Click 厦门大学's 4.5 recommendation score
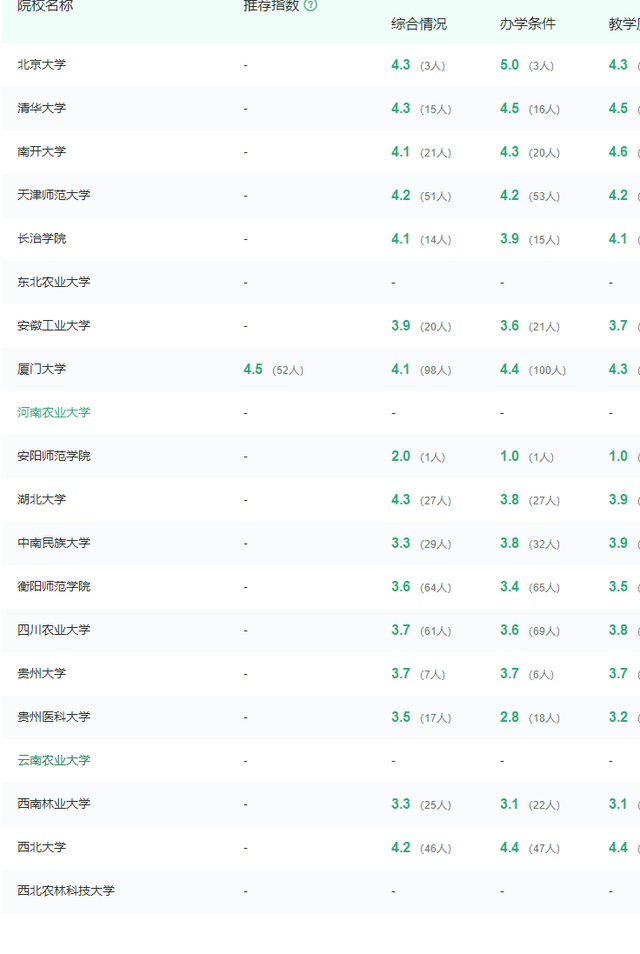640x954 pixels. (x=253, y=369)
